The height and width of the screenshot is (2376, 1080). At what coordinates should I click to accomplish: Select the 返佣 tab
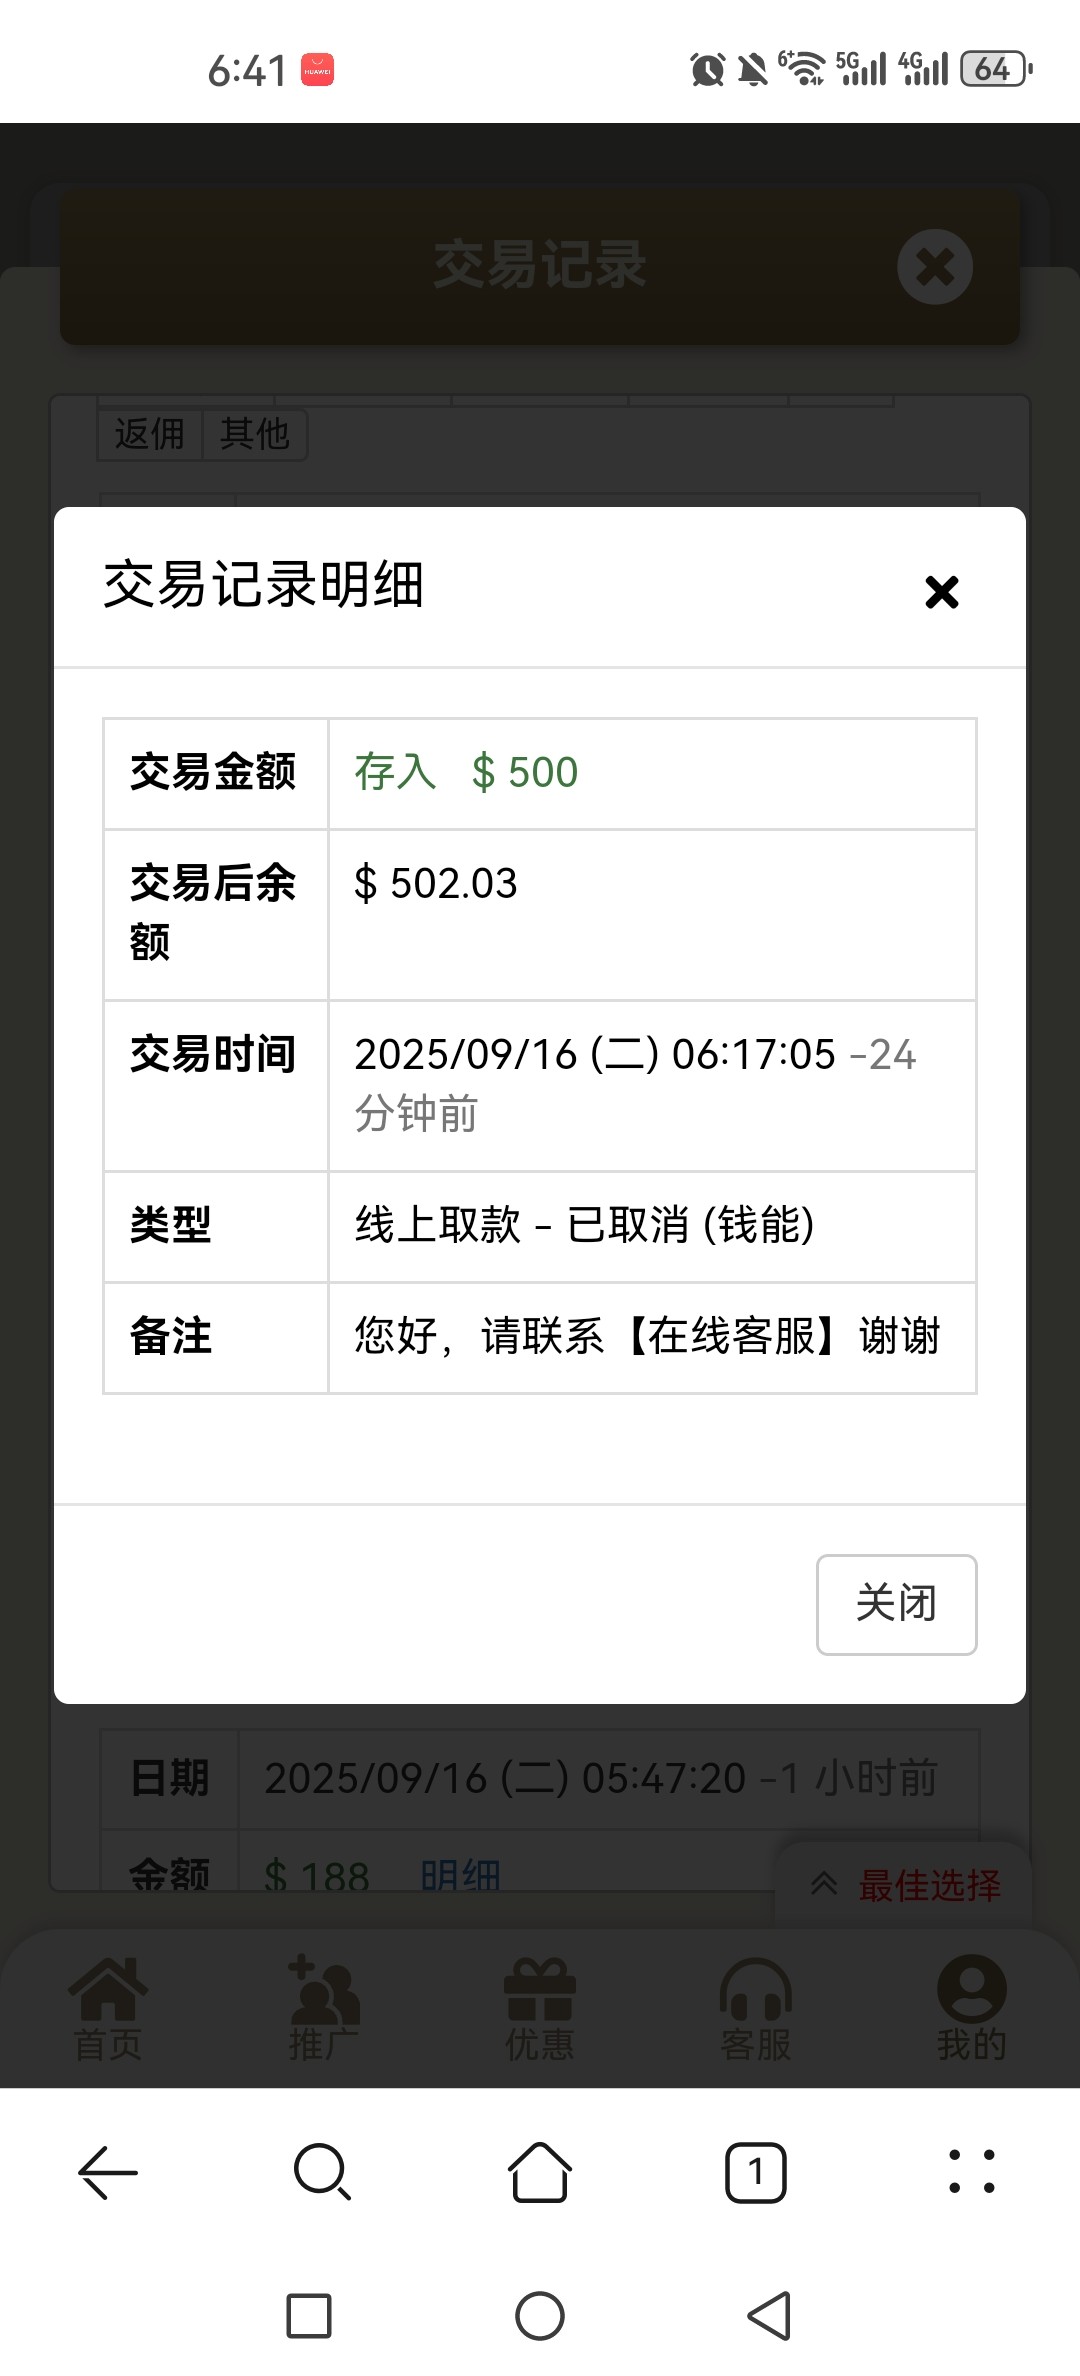click(150, 434)
